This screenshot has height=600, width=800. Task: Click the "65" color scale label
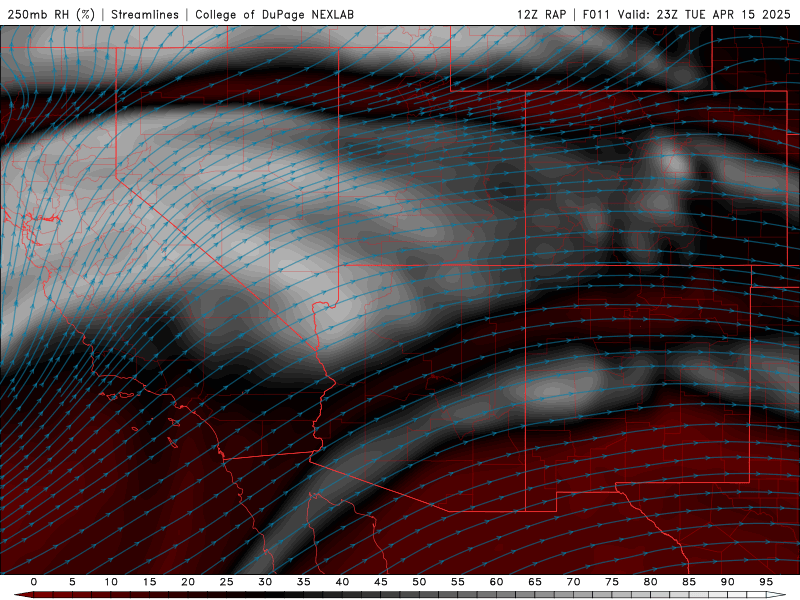point(535,582)
